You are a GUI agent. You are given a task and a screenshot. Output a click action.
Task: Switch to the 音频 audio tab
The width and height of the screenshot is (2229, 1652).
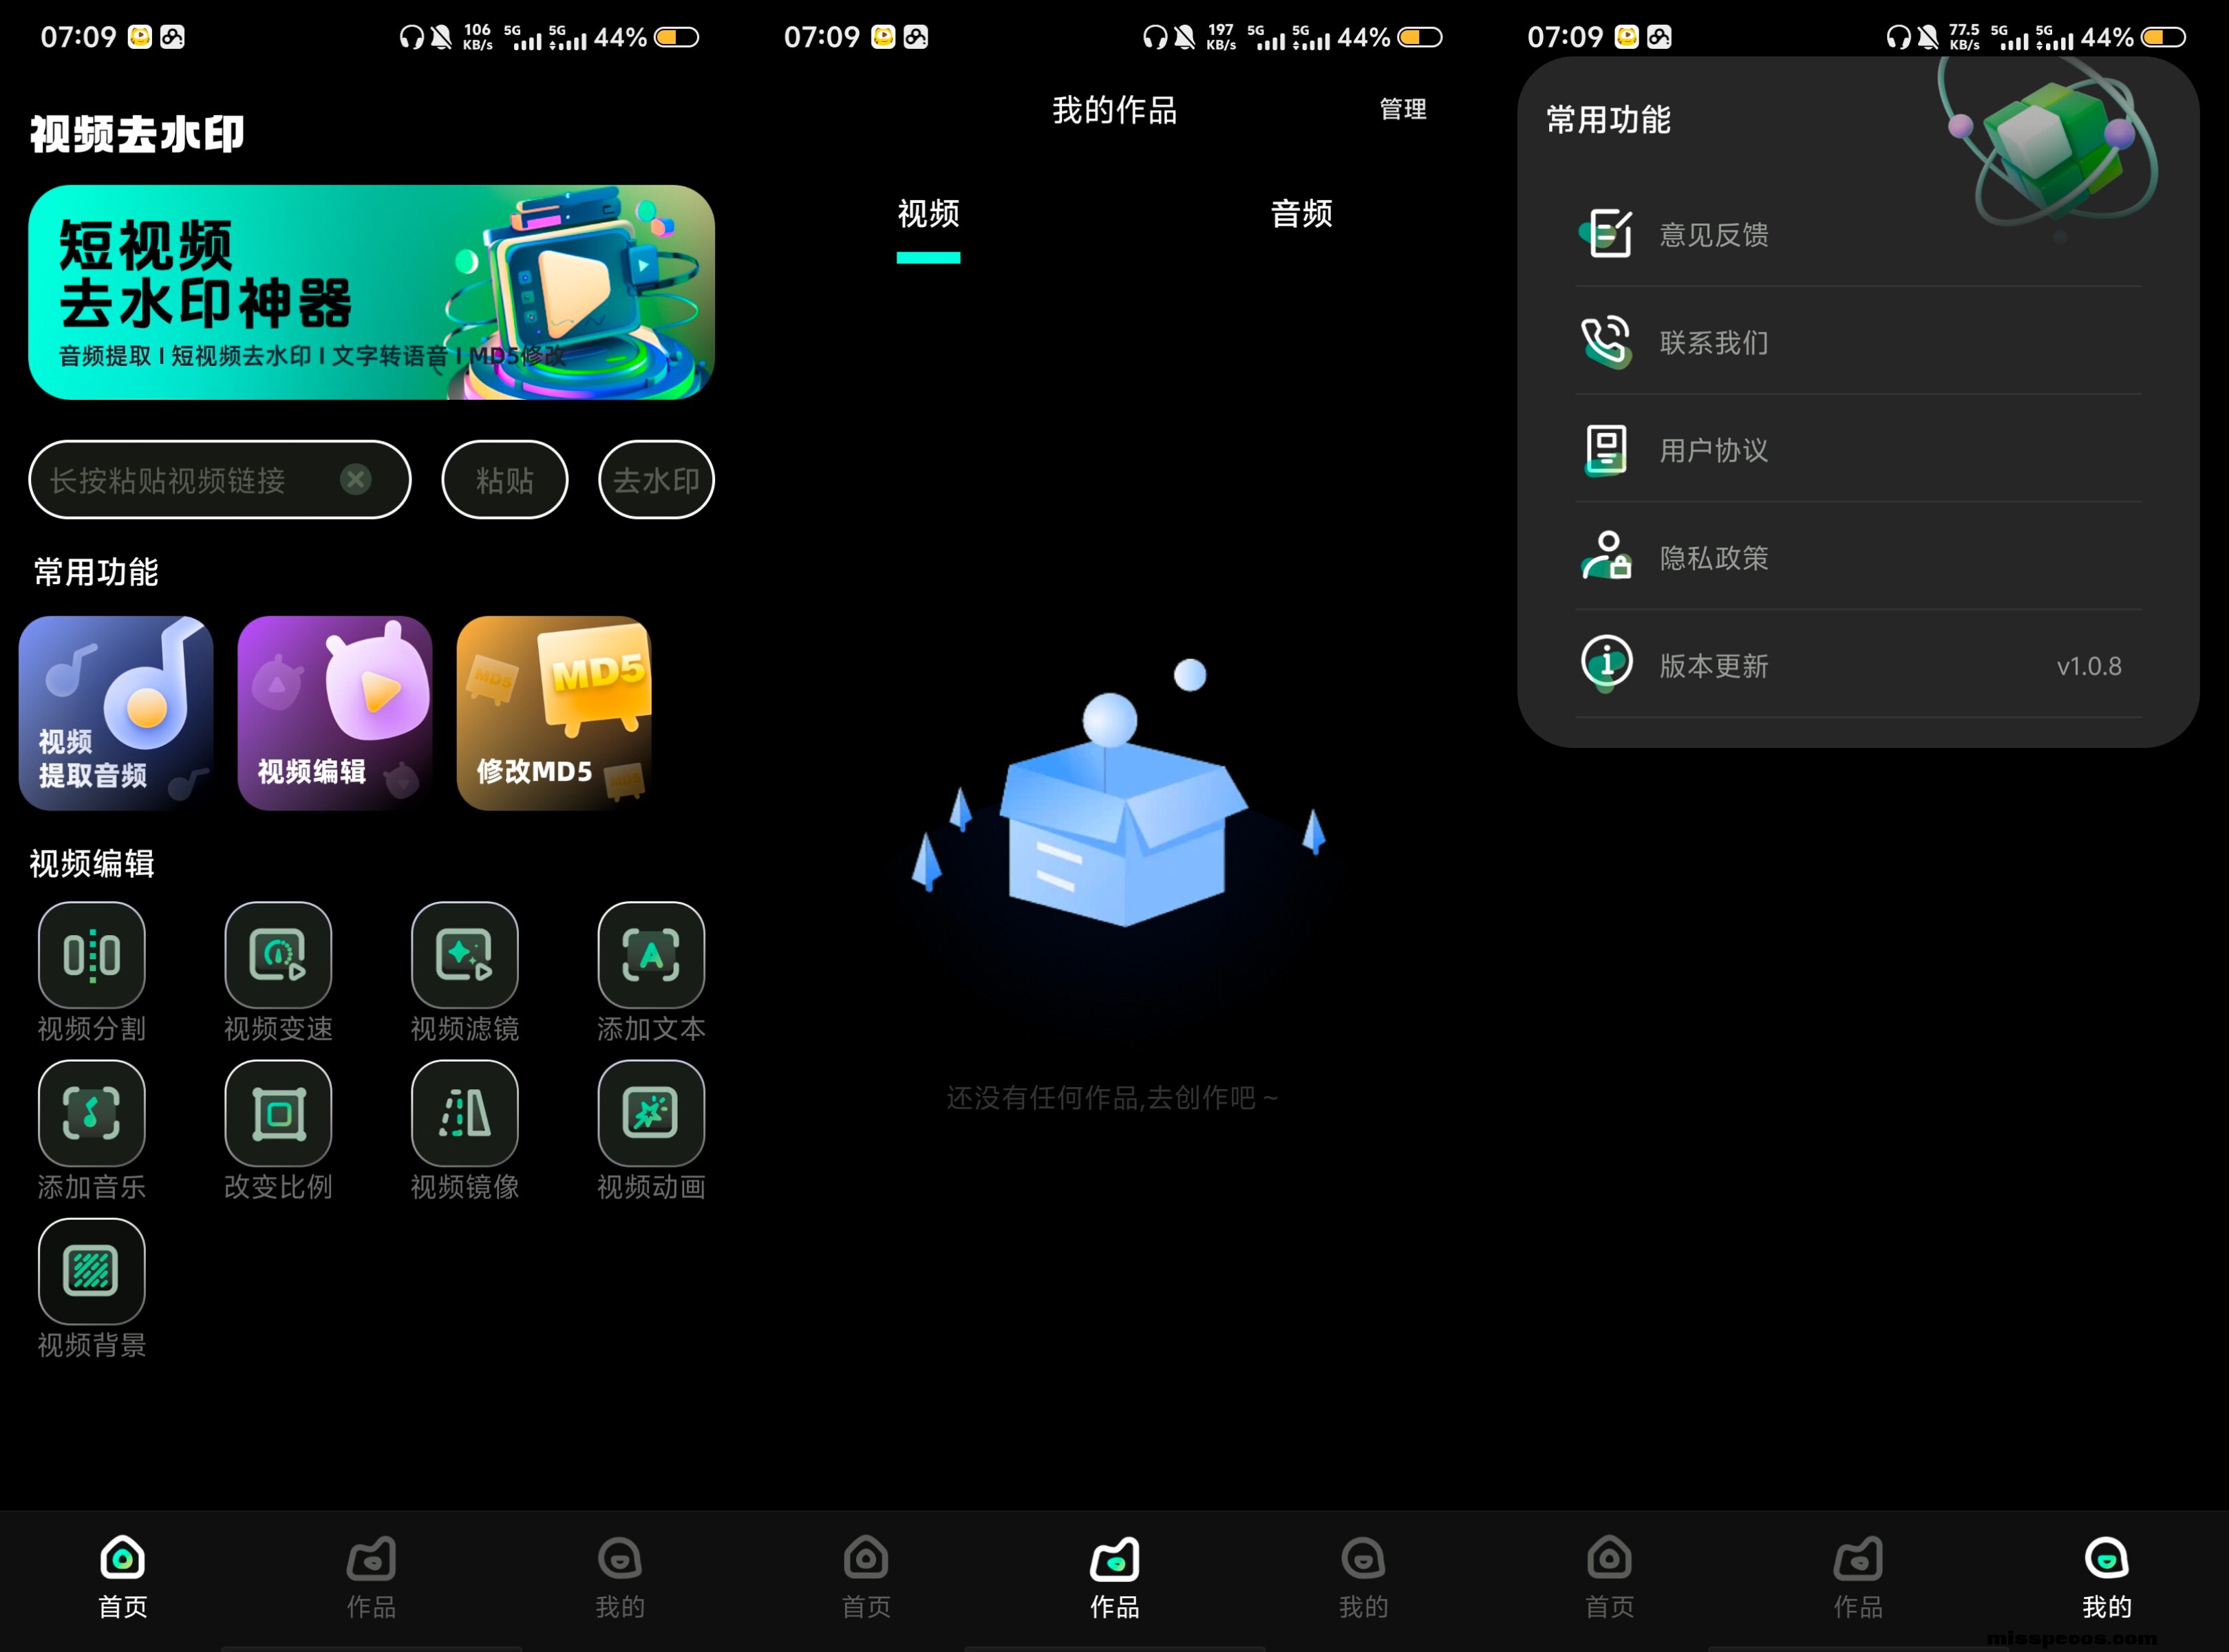pyautogui.click(x=1301, y=214)
